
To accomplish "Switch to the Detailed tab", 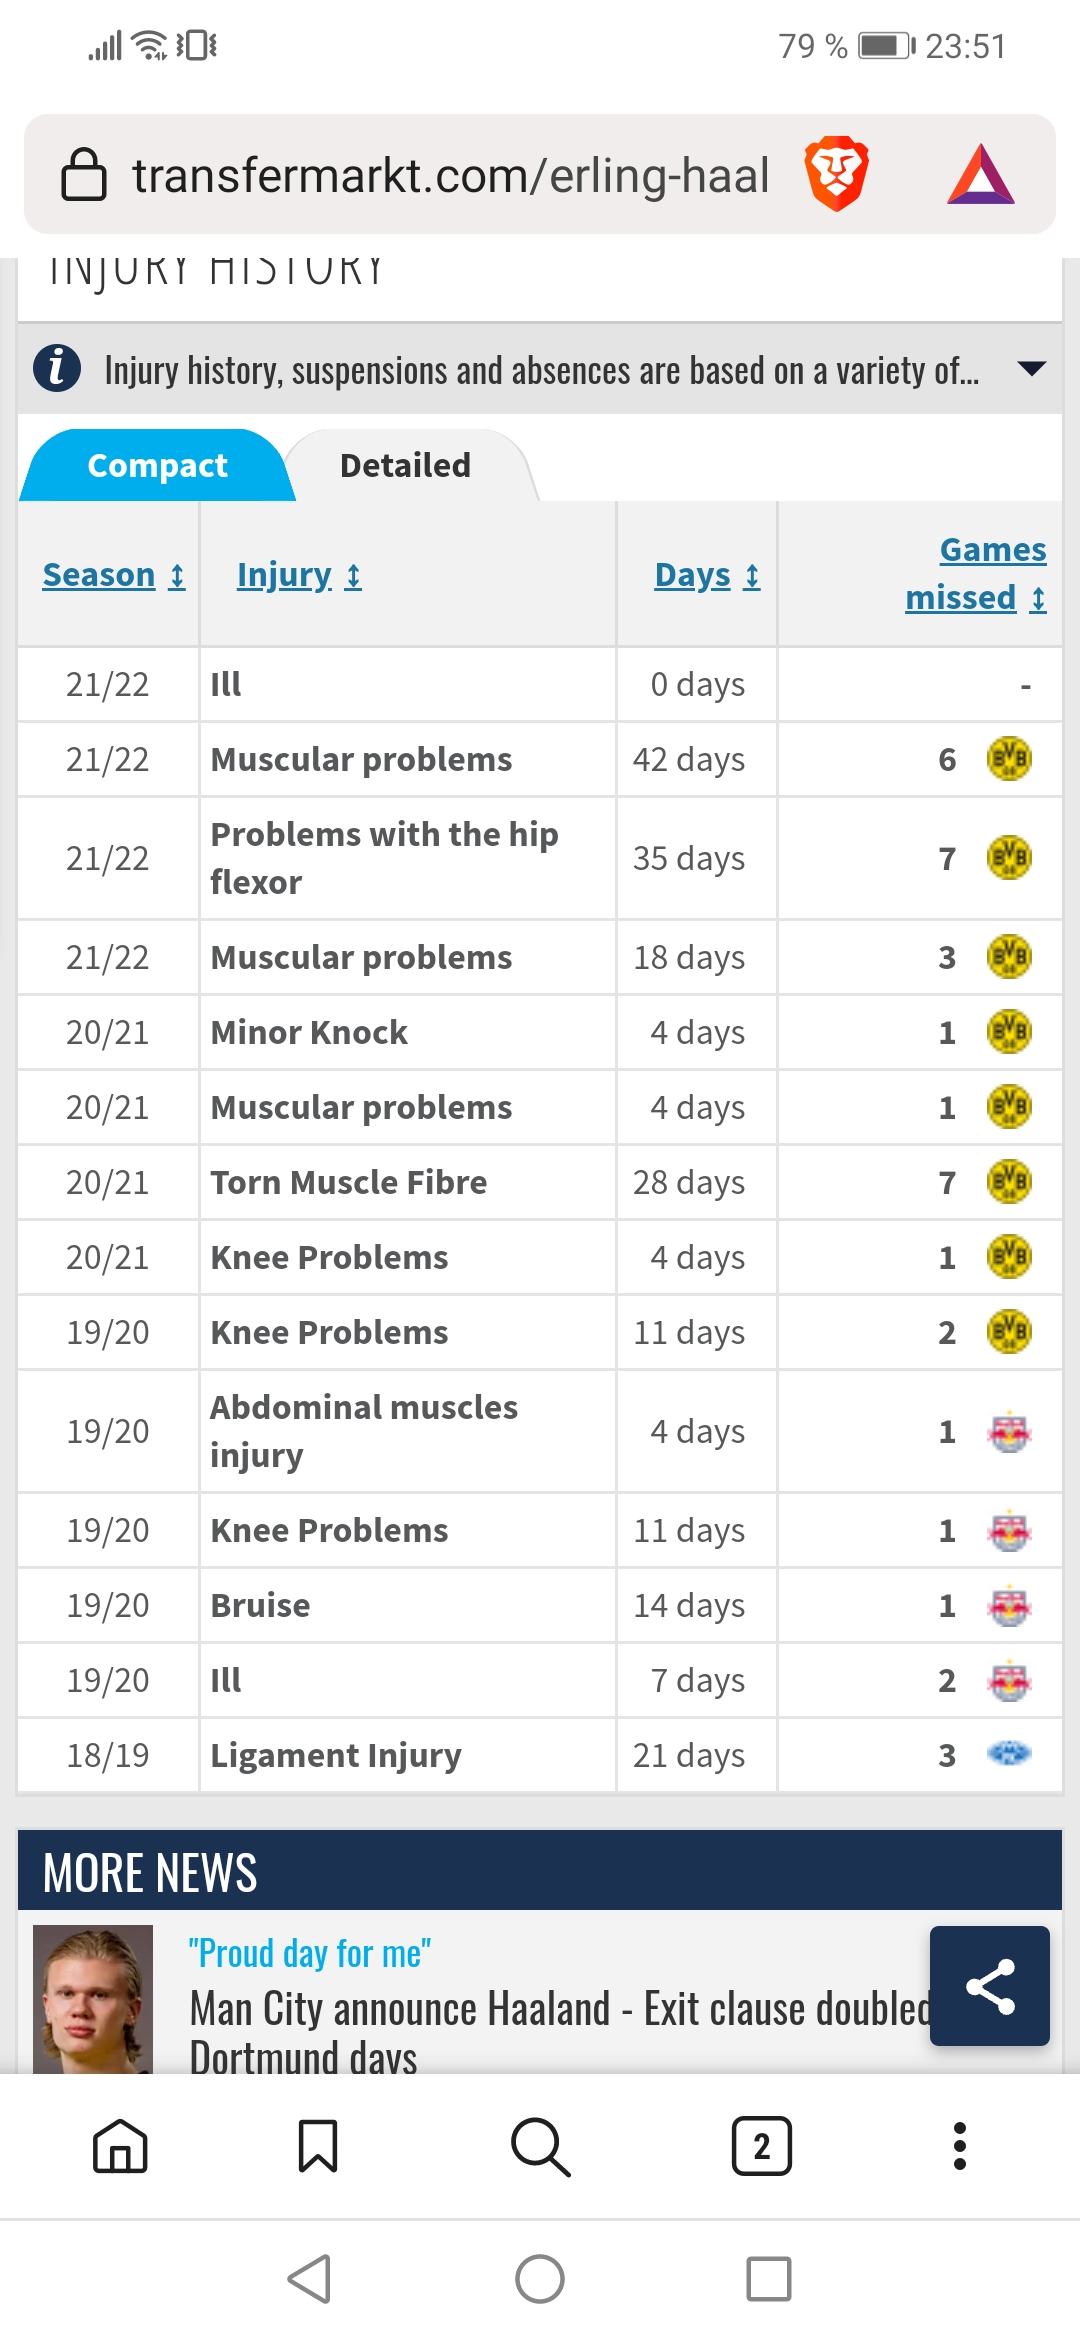I will point(405,465).
